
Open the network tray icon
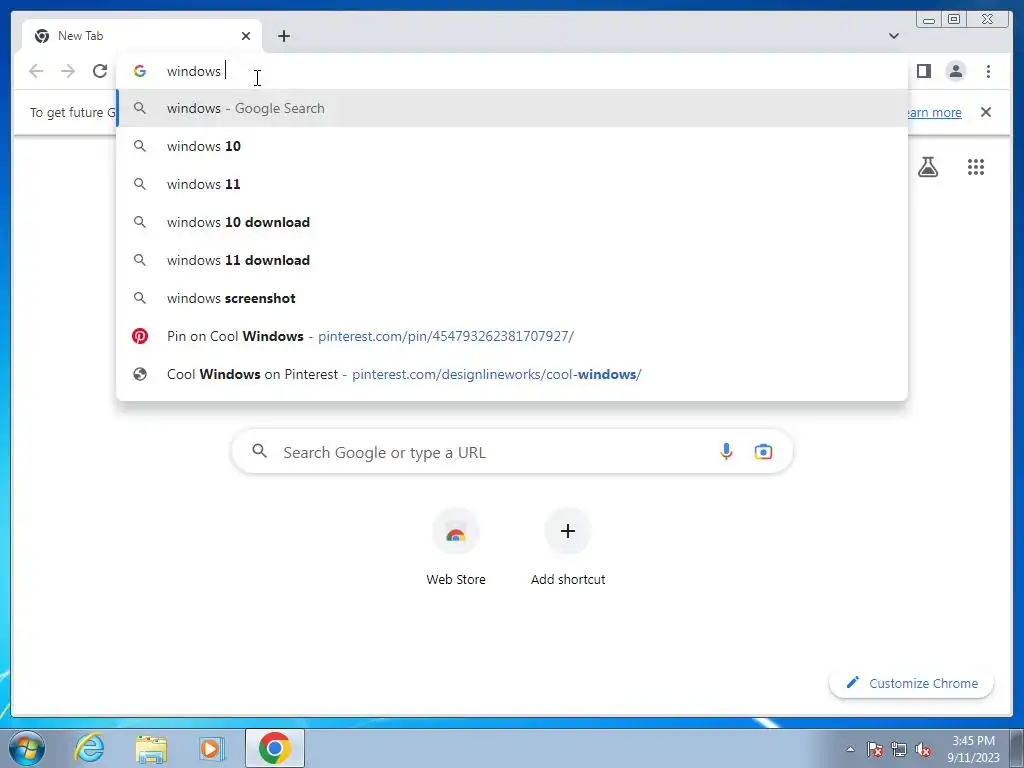[x=899, y=749]
